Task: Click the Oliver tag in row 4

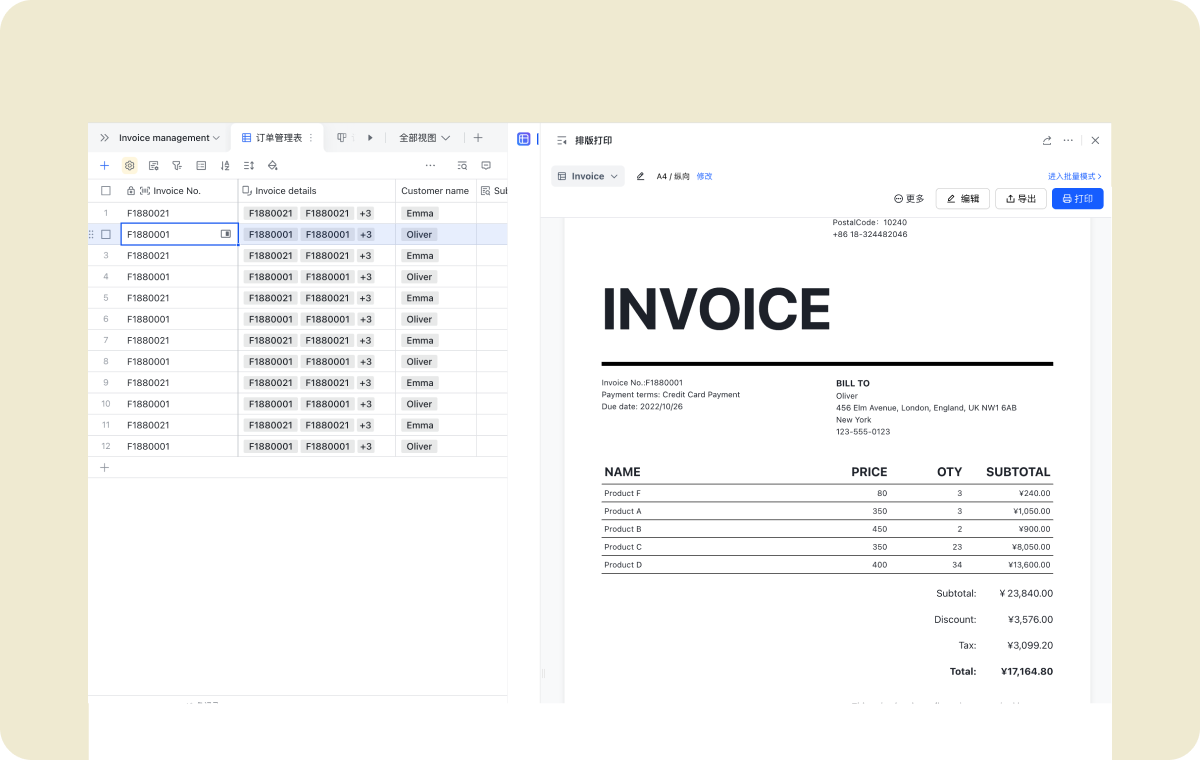Action: 420,277
